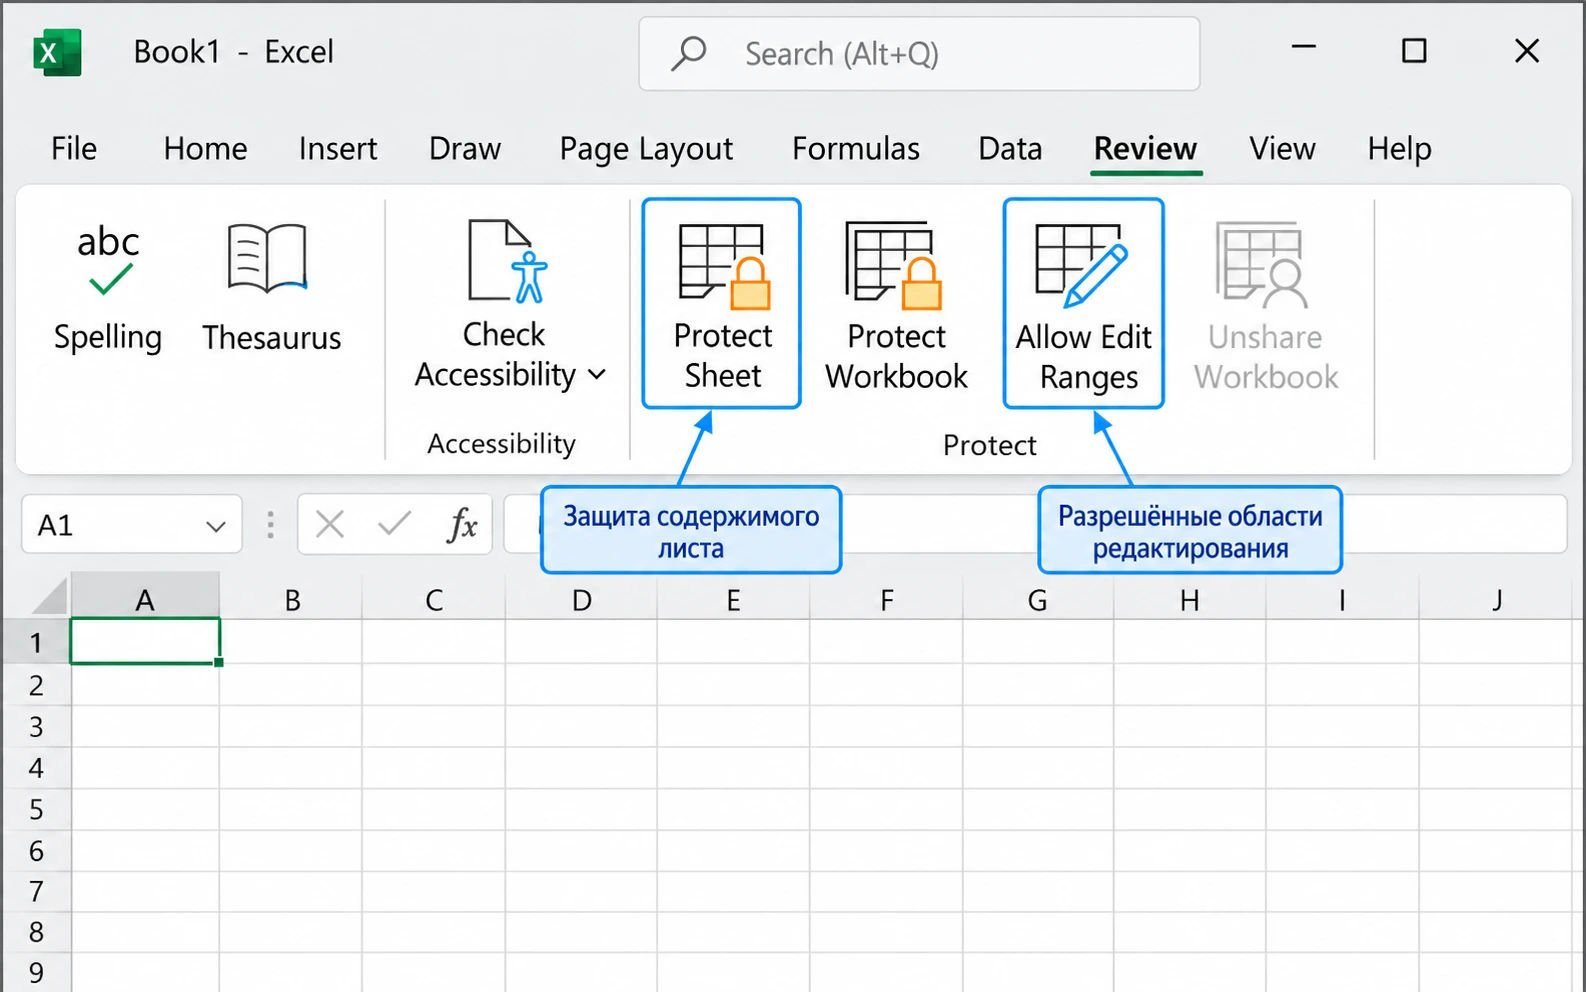Open Allow Edit Ranges tool
Screen dimensions: 1586x992
pyautogui.click(x=1084, y=303)
